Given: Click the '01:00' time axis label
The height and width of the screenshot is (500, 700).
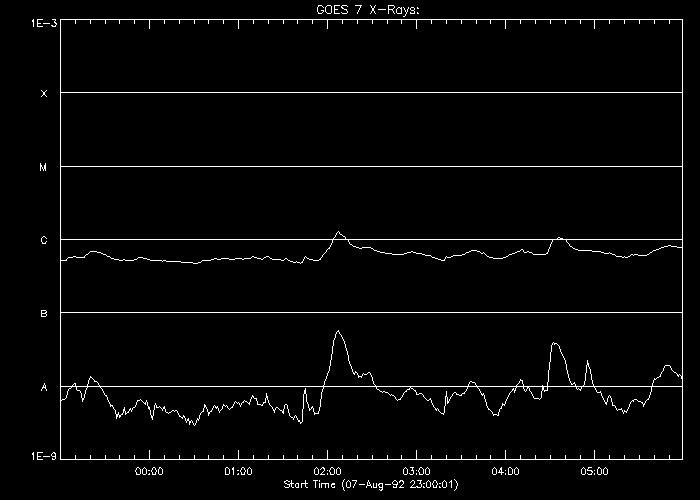Looking at the screenshot, I should point(238,471).
